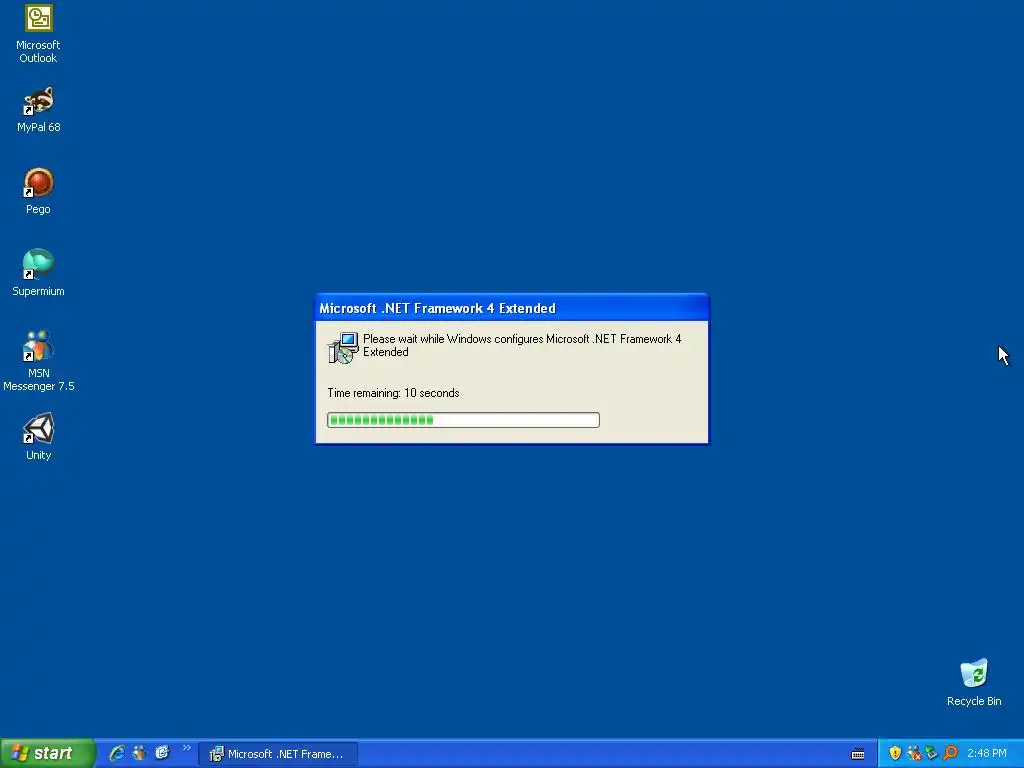Open Microsoft Outlook desktop icon
The image size is (1024, 768).
click(39, 34)
